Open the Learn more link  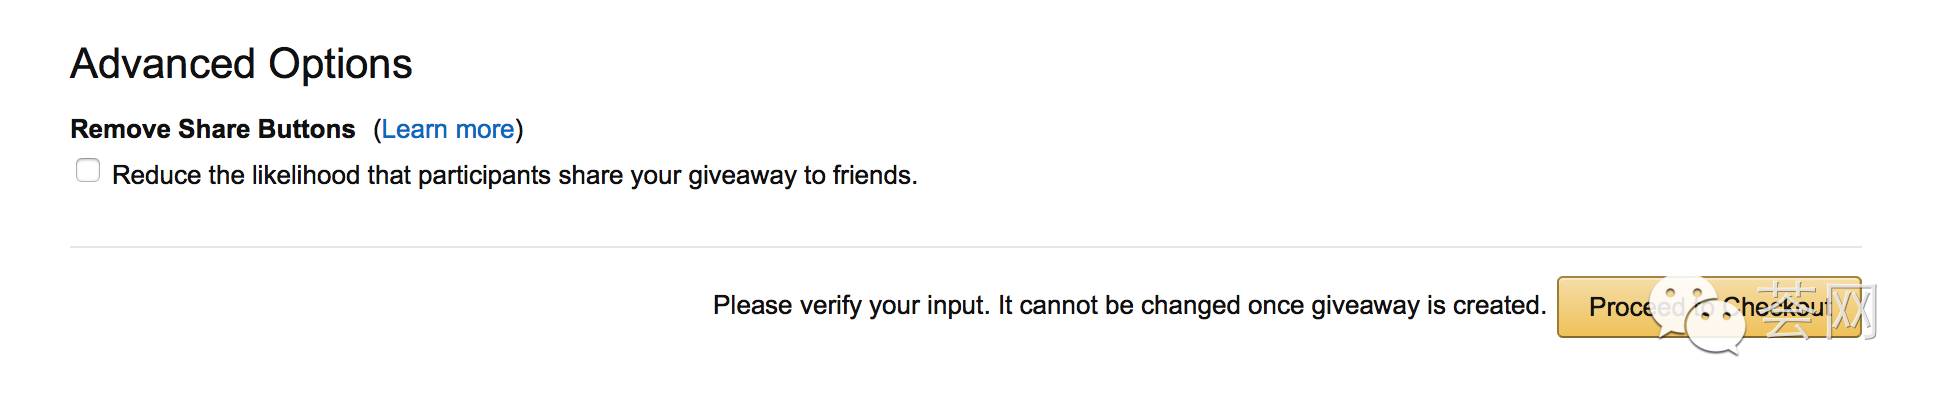tap(448, 129)
